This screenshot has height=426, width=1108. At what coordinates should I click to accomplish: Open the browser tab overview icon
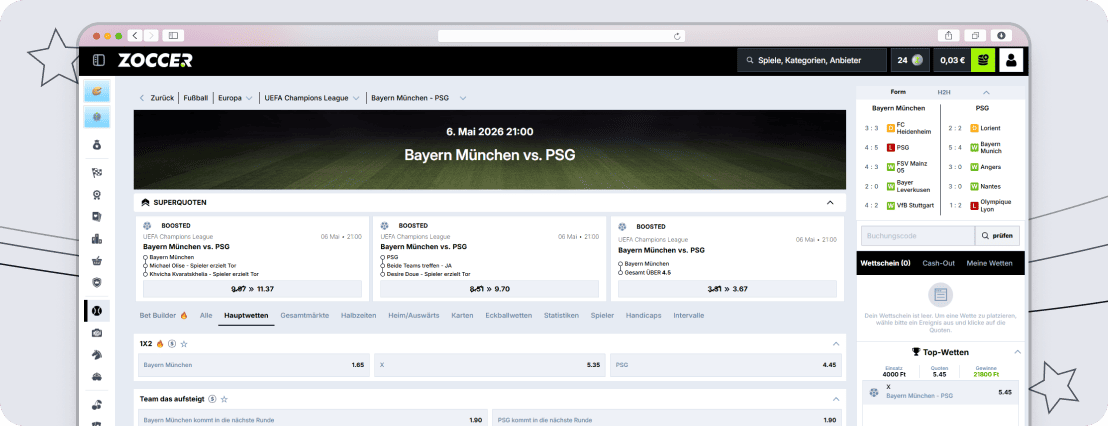click(x=974, y=35)
